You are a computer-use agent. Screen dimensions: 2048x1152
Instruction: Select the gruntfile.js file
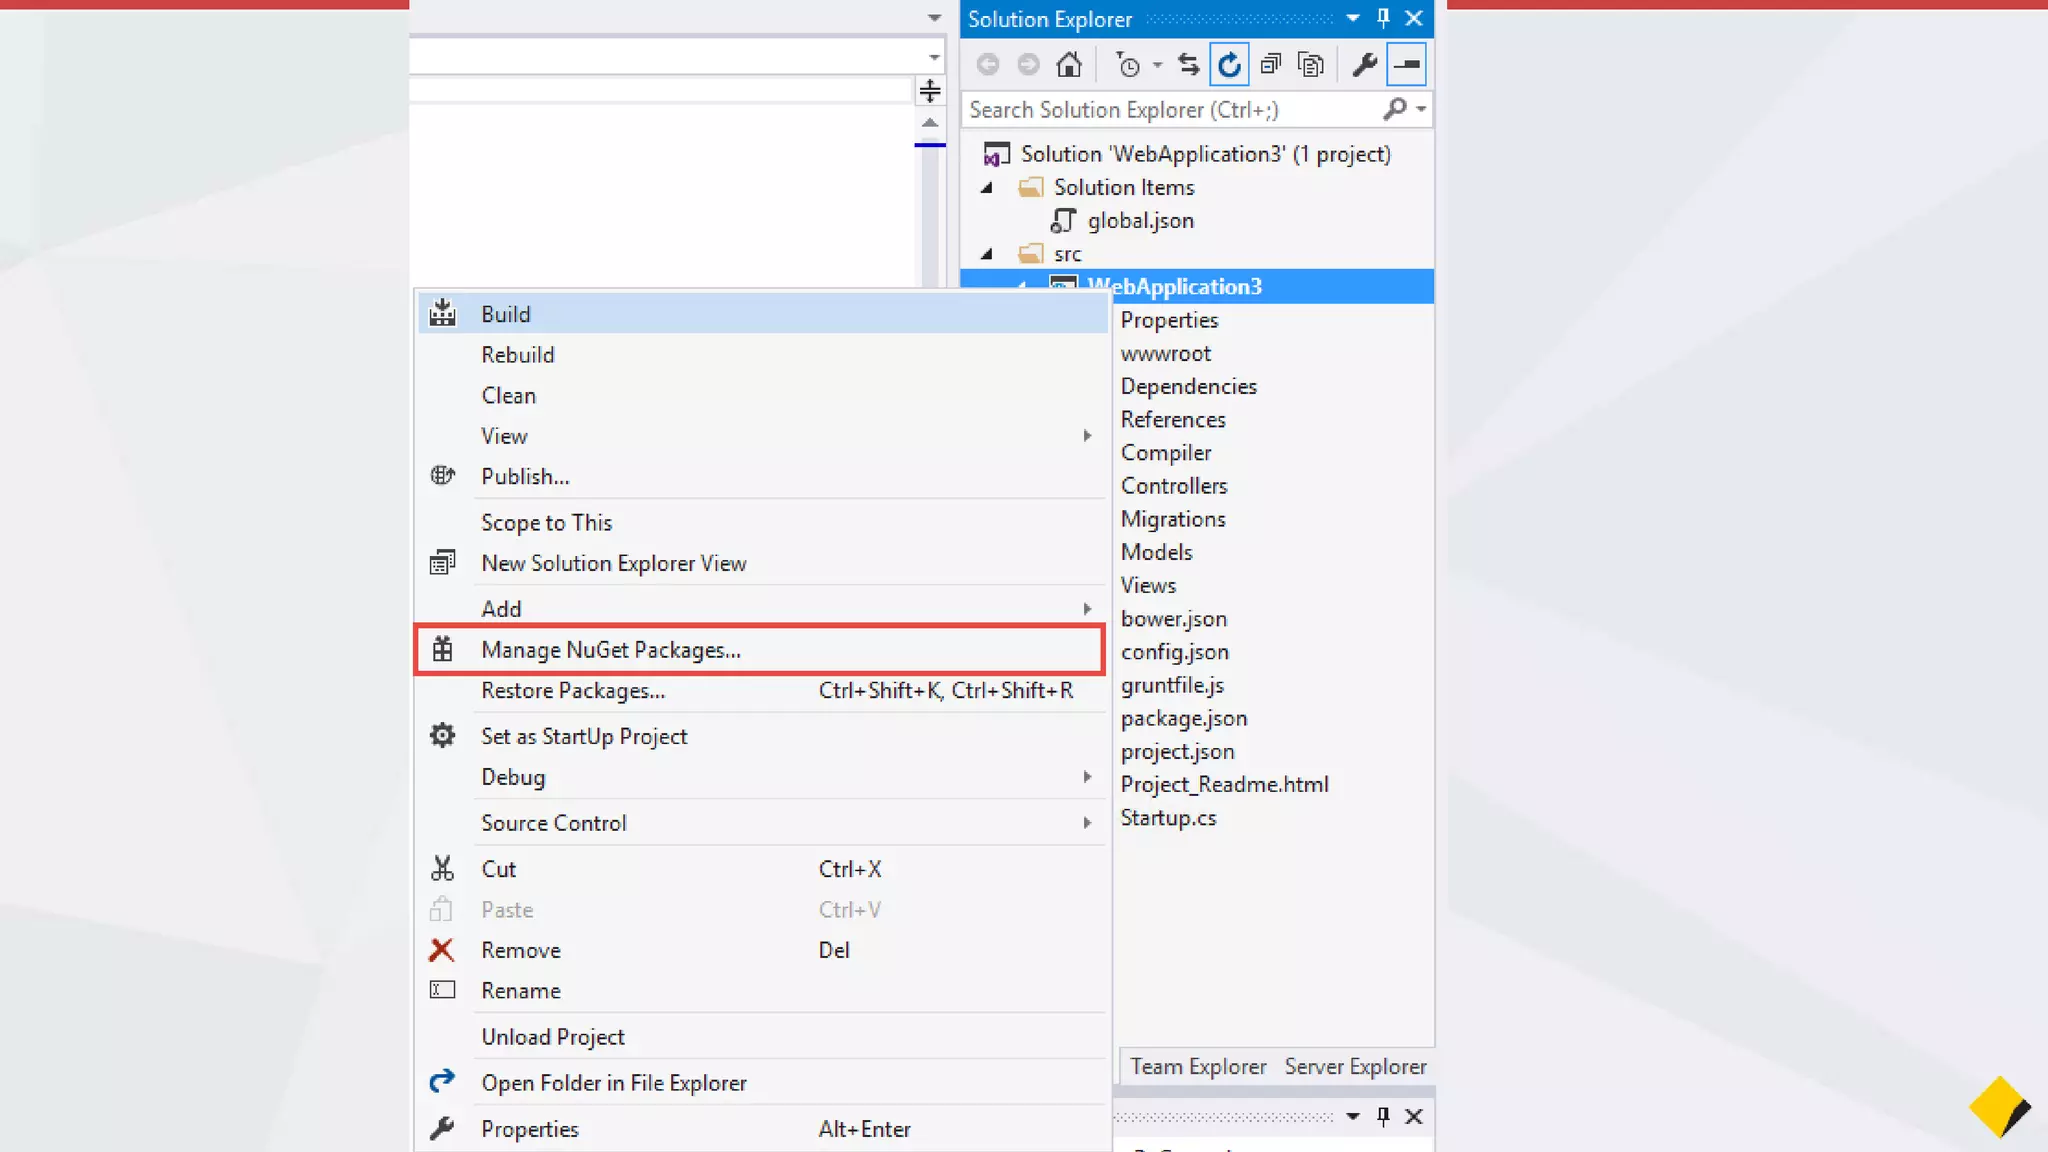(1172, 685)
